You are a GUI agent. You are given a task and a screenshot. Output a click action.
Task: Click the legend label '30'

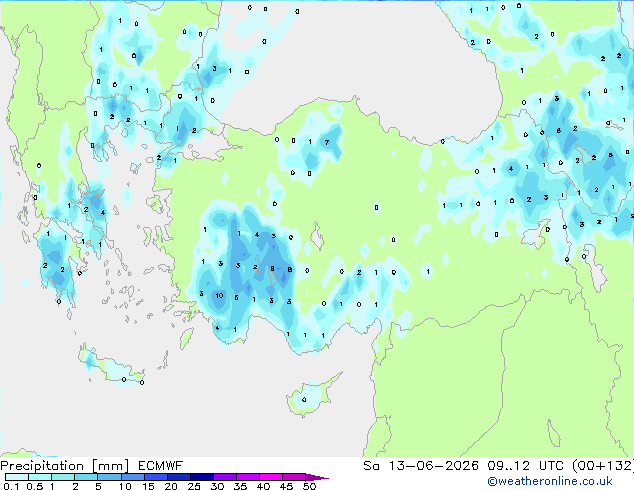[x=217, y=486]
